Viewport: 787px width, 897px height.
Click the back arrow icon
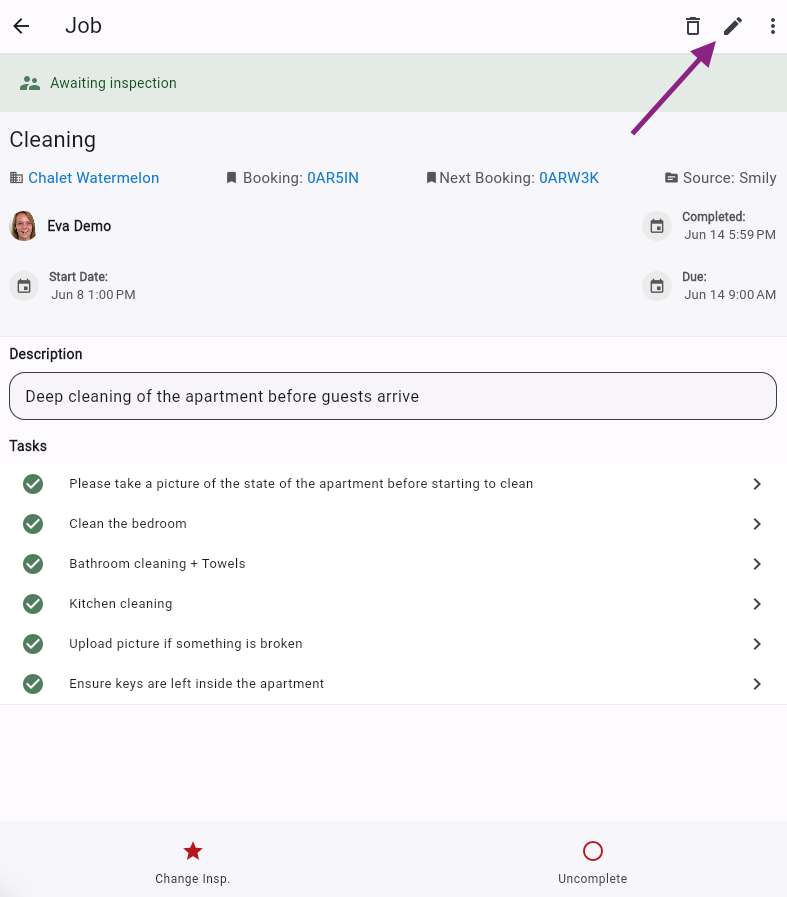coord(21,27)
